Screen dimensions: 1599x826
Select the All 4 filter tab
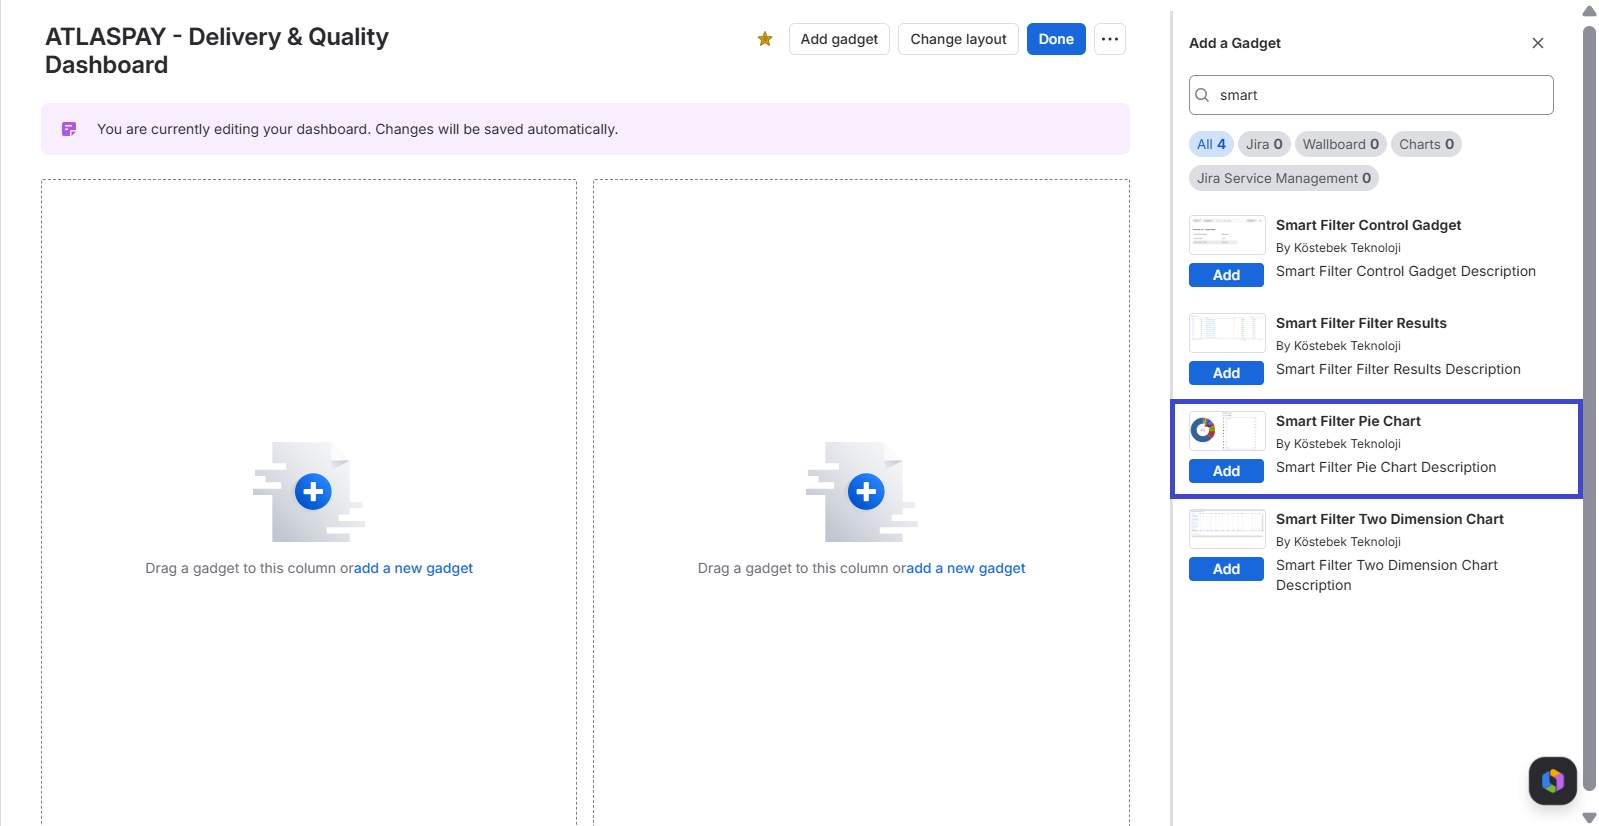[x=1211, y=144]
